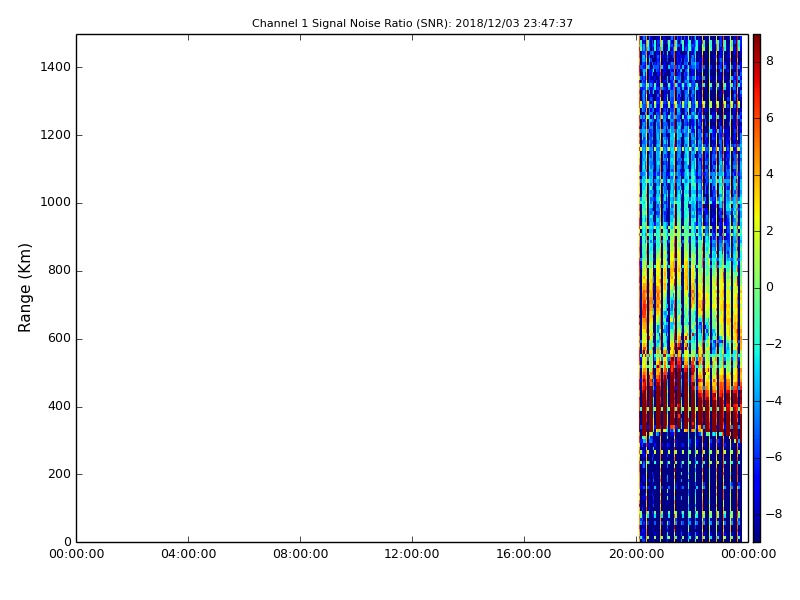
Task: Click the 600 tick label on range axis
Action: (59, 338)
